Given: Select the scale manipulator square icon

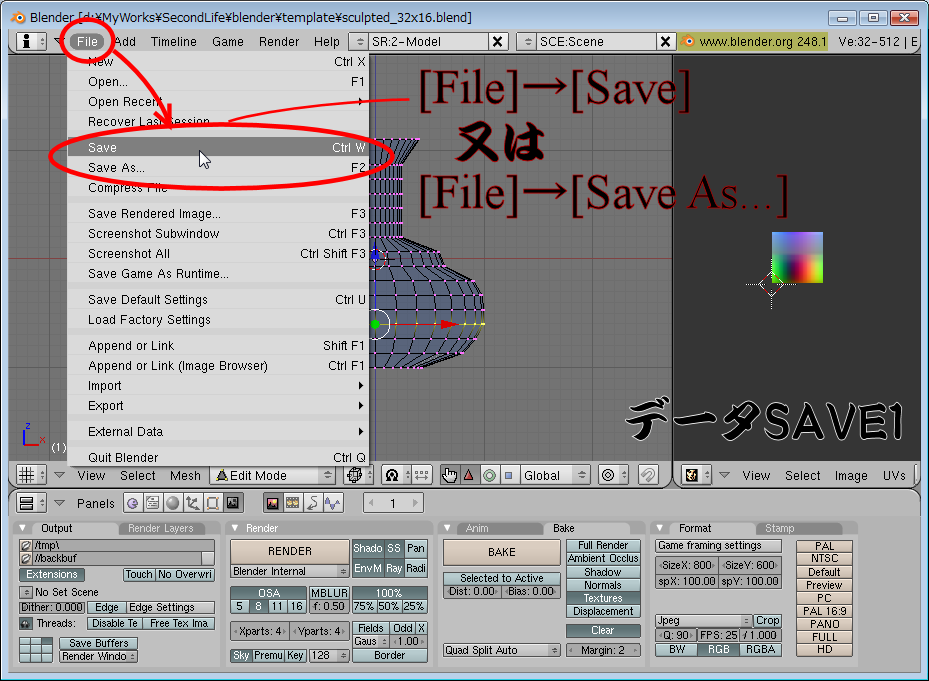Looking at the screenshot, I should (508, 475).
